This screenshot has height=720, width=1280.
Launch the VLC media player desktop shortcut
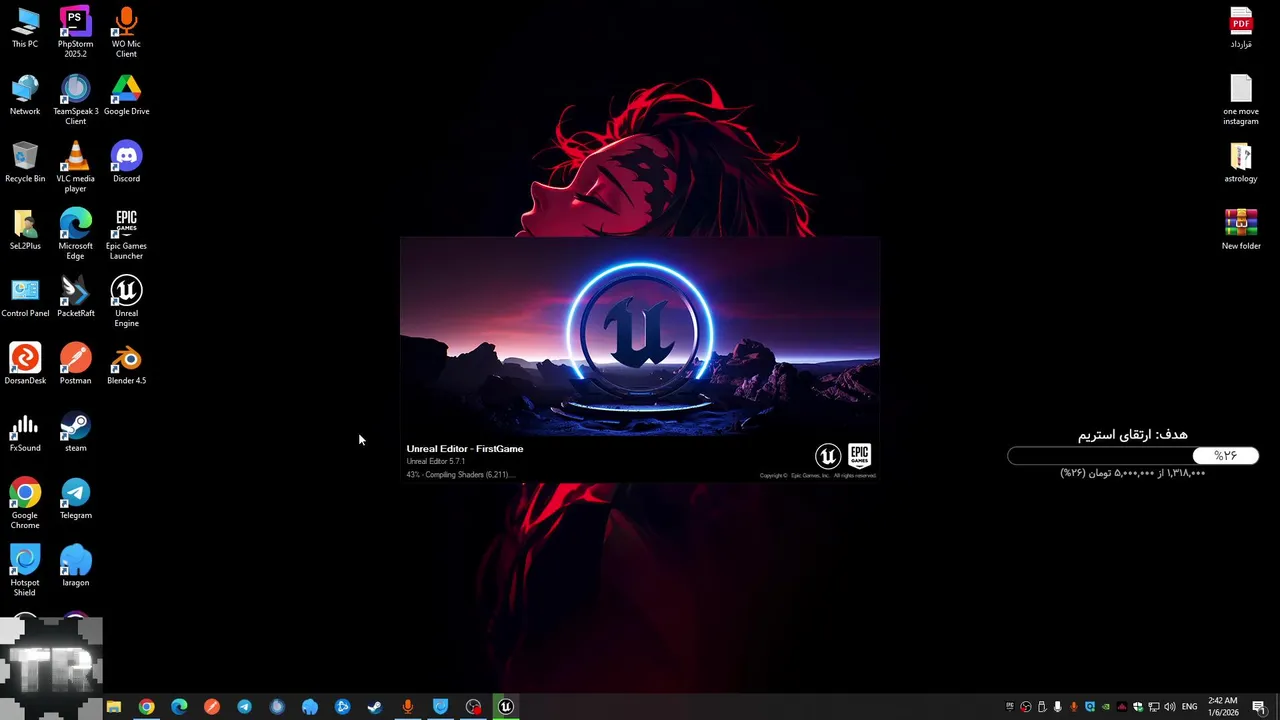pyautogui.click(x=75, y=167)
